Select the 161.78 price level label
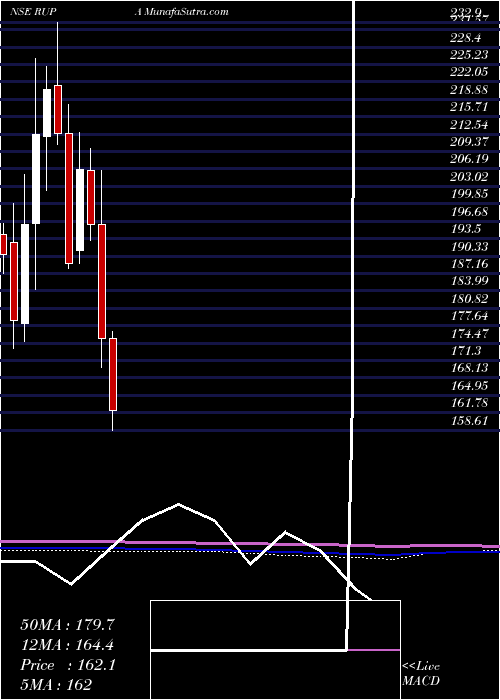This screenshot has height=700, width=500. pyautogui.click(x=470, y=403)
